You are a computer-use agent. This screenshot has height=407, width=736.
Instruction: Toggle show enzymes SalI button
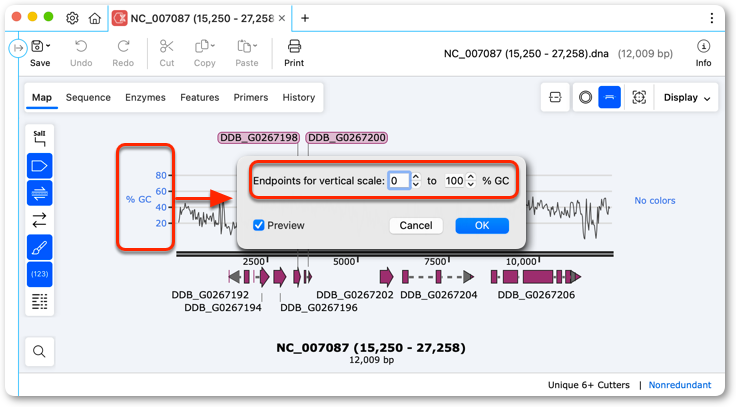pyautogui.click(x=39, y=138)
